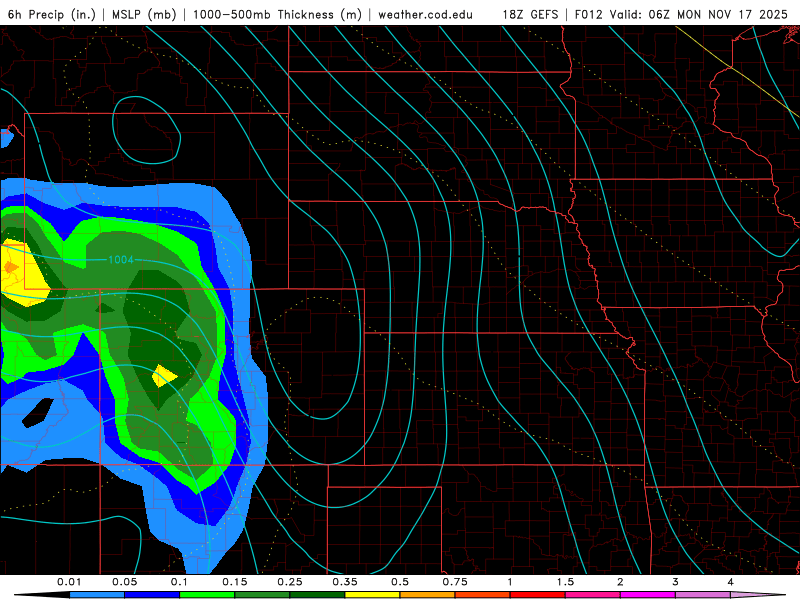The height and width of the screenshot is (600, 800).
Task: Click the colorbar label reading 2
Action: click(x=620, y=582)
